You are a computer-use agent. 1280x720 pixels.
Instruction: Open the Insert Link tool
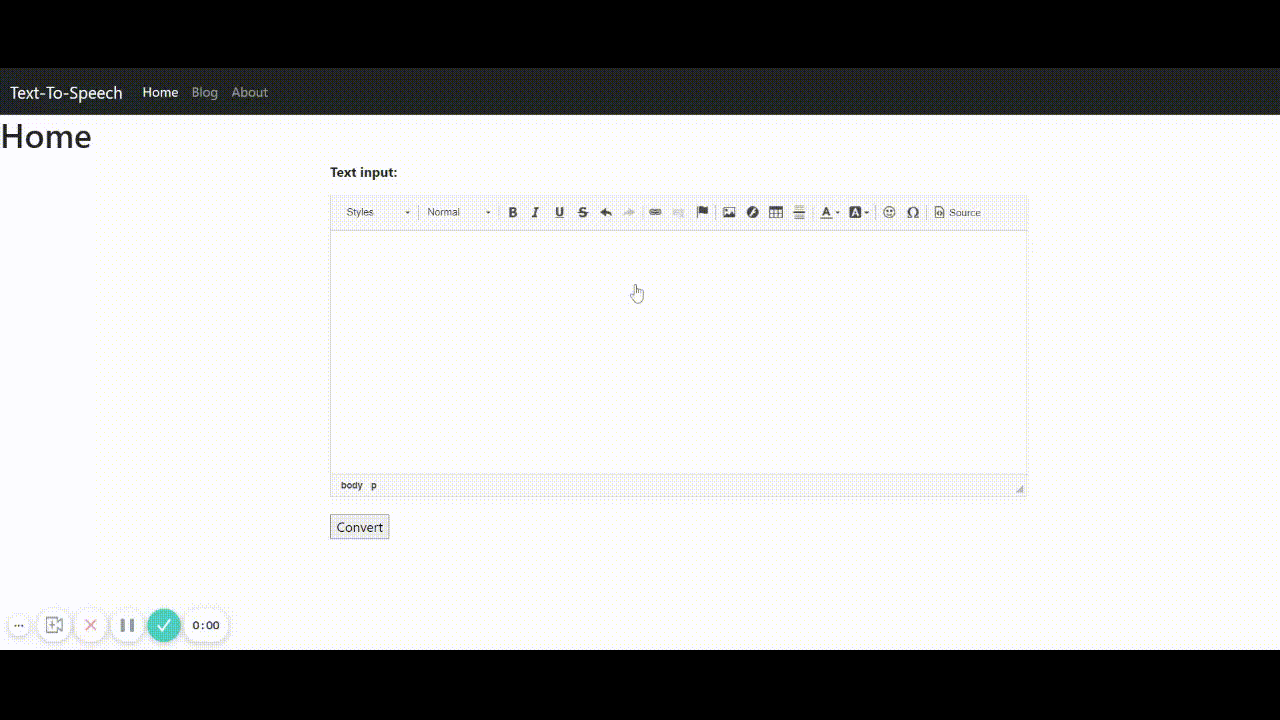pyautogui.click(x=655, y=212)
